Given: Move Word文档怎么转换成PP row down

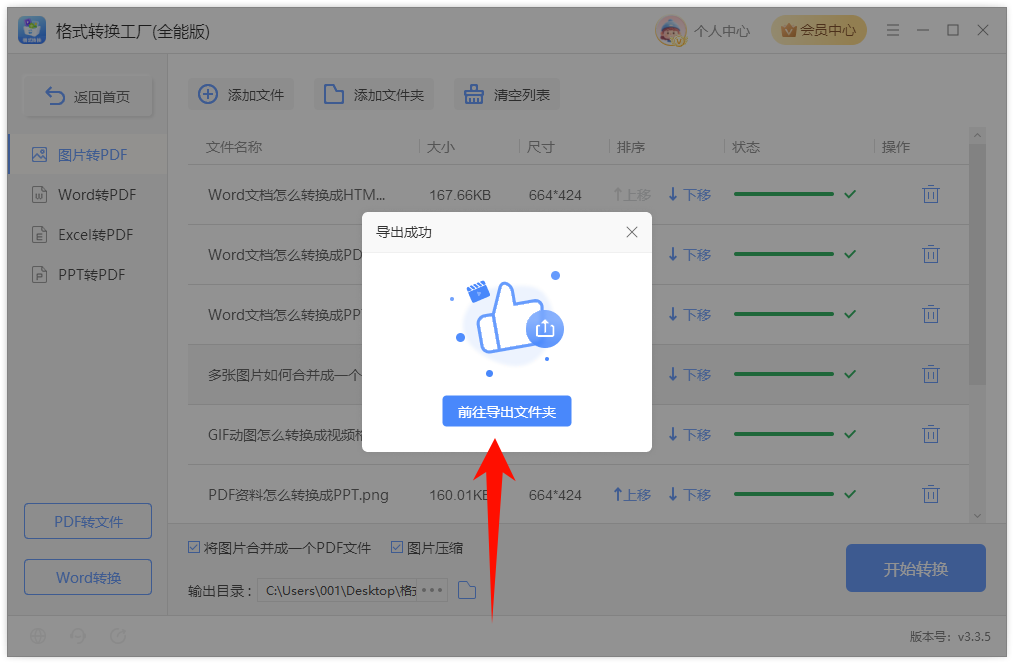Looking at the screenshot, I should 689,315.
